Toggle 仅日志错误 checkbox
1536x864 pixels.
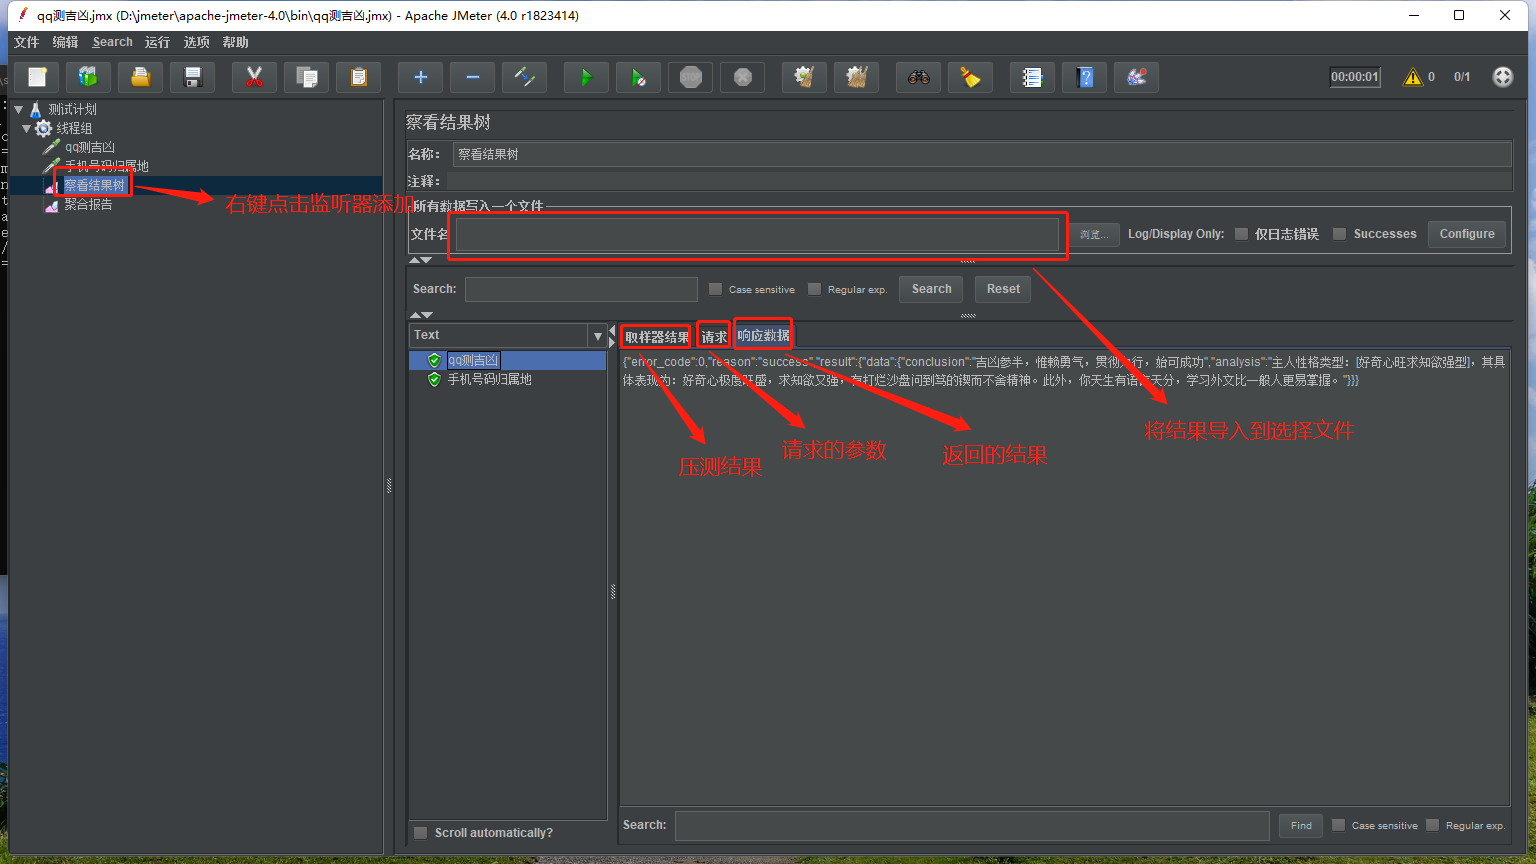coord(1241,234)
